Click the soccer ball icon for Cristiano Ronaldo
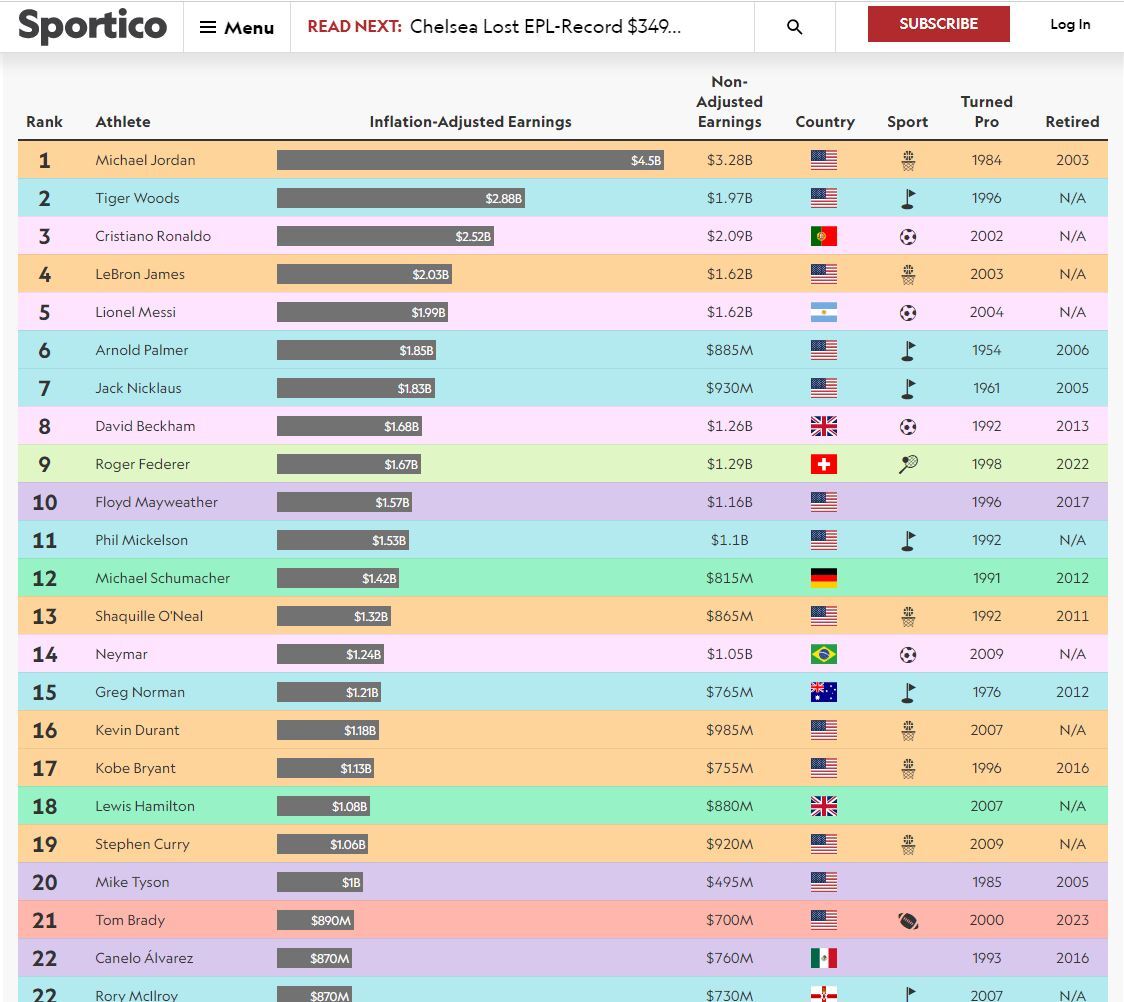The image size is (1124, 1002). (x=907, y=237)
